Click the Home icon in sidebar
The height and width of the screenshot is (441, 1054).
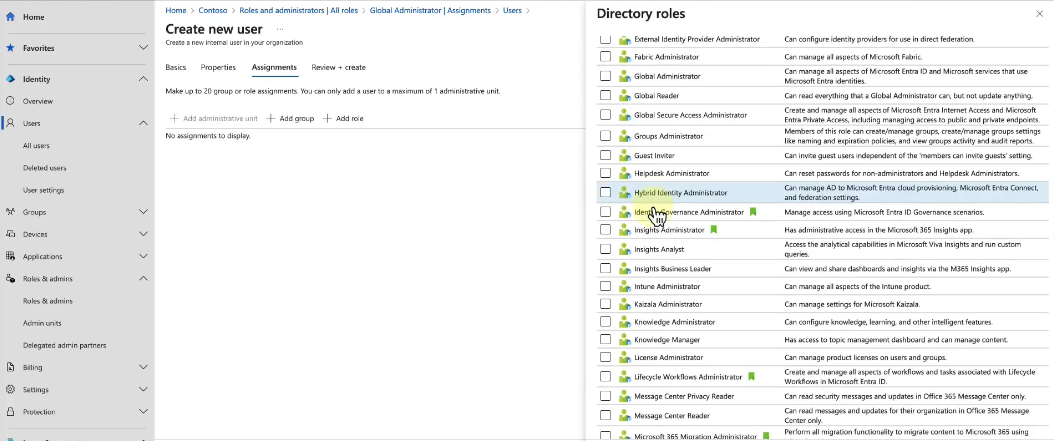click(x=10, y=17)
